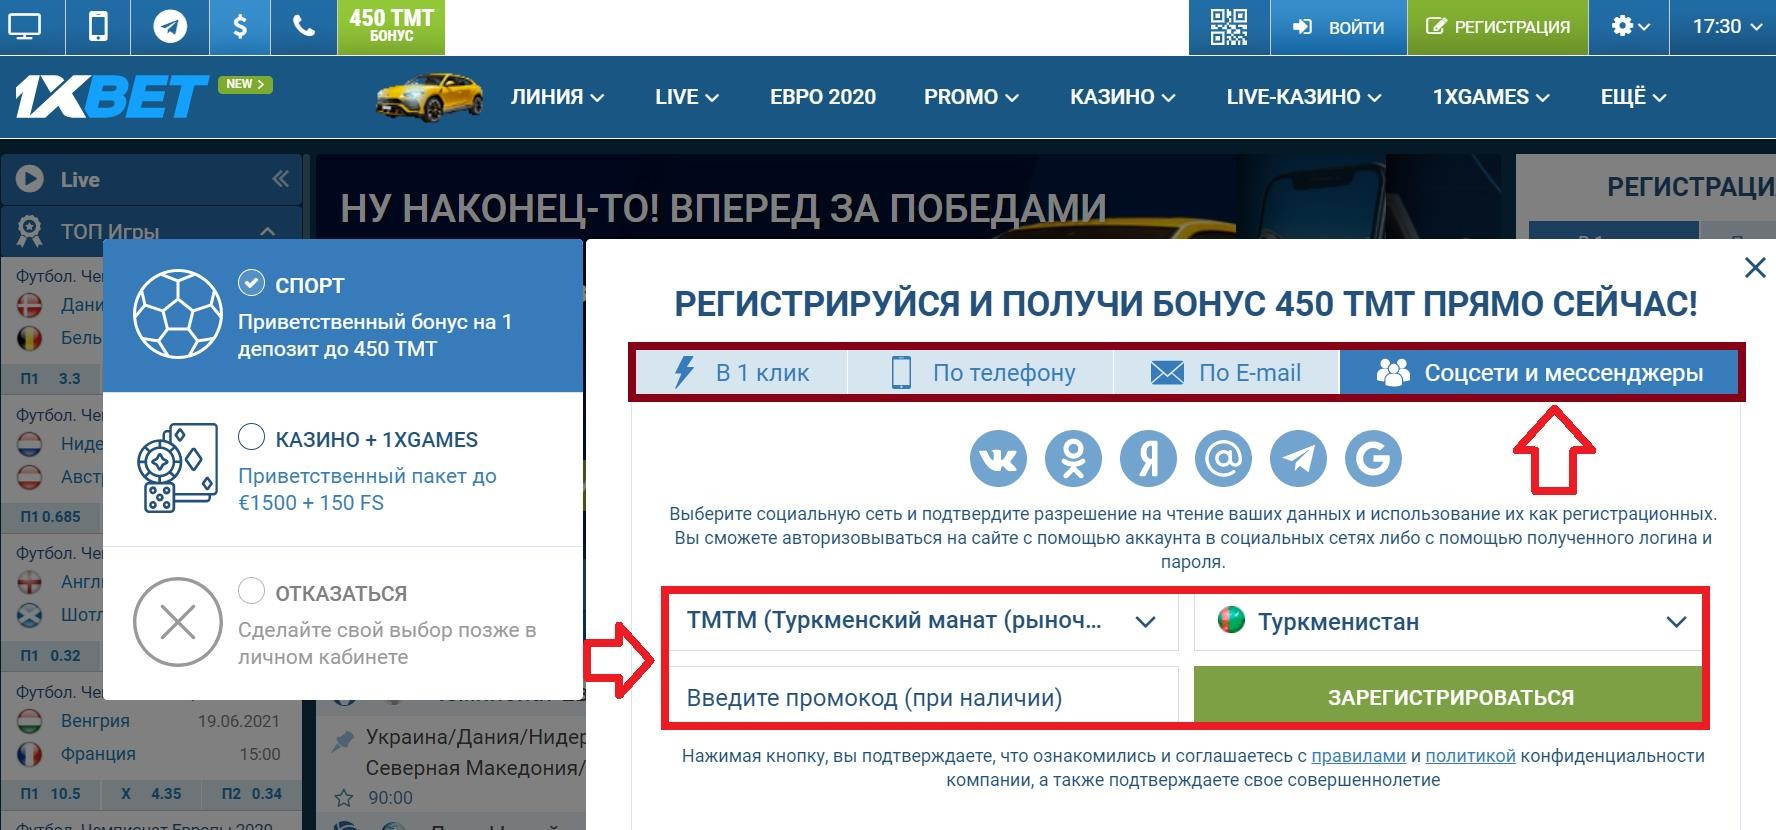Open the ЛИНИЯ menu
This screenshot has height=830, width=1776.
pos(557,97)
